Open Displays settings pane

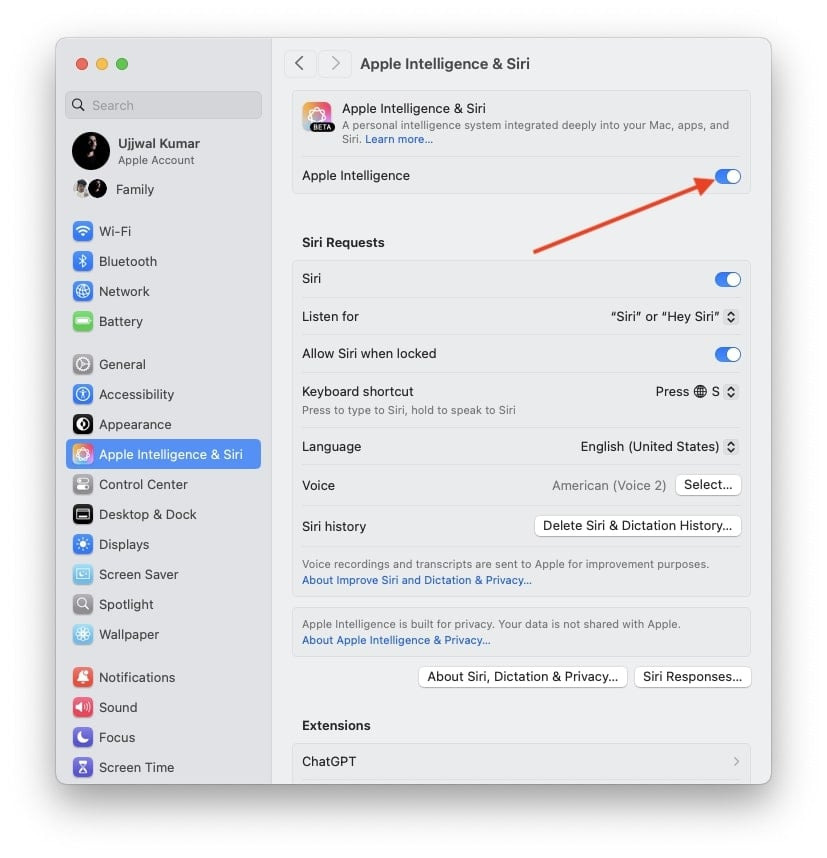tap(163, 545)
